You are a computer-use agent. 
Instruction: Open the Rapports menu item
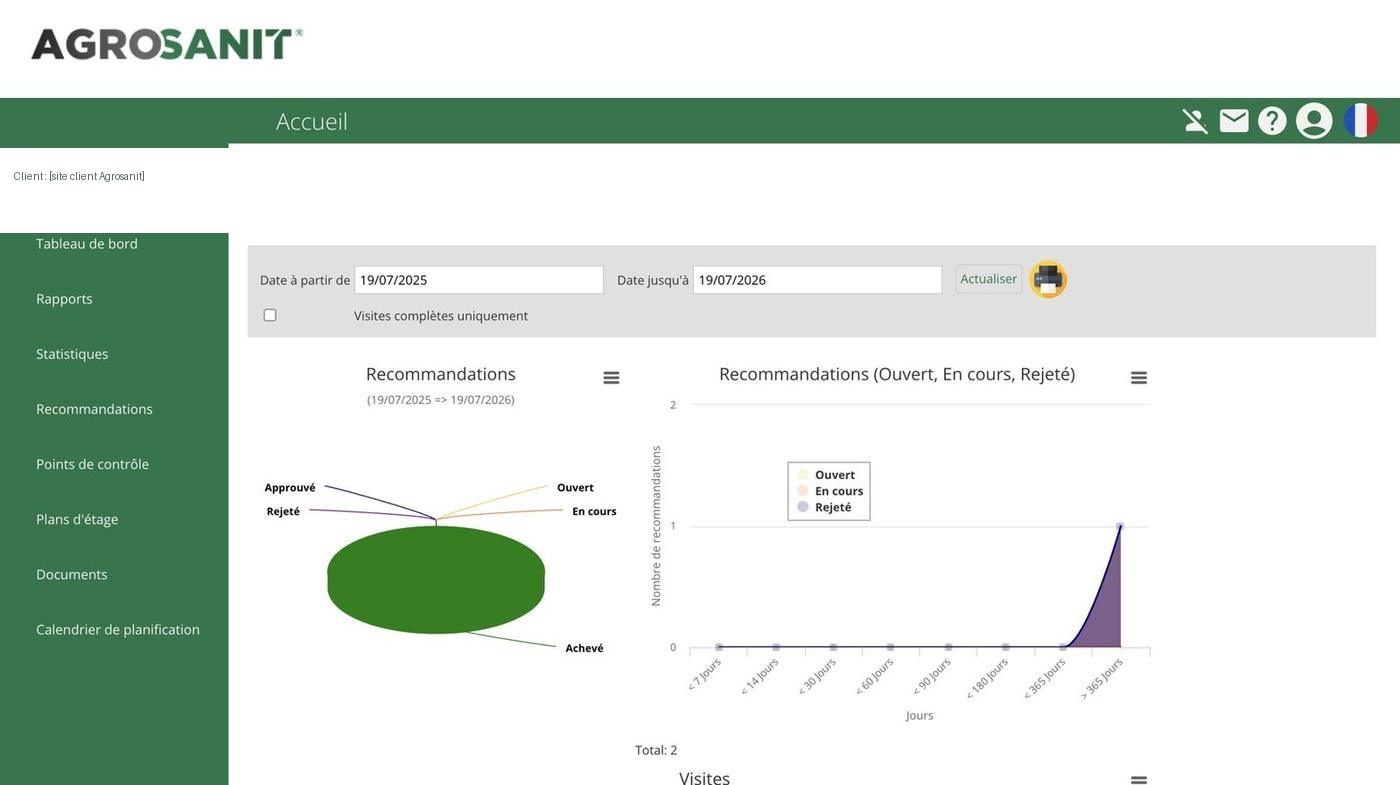click(x=64, y=299)
